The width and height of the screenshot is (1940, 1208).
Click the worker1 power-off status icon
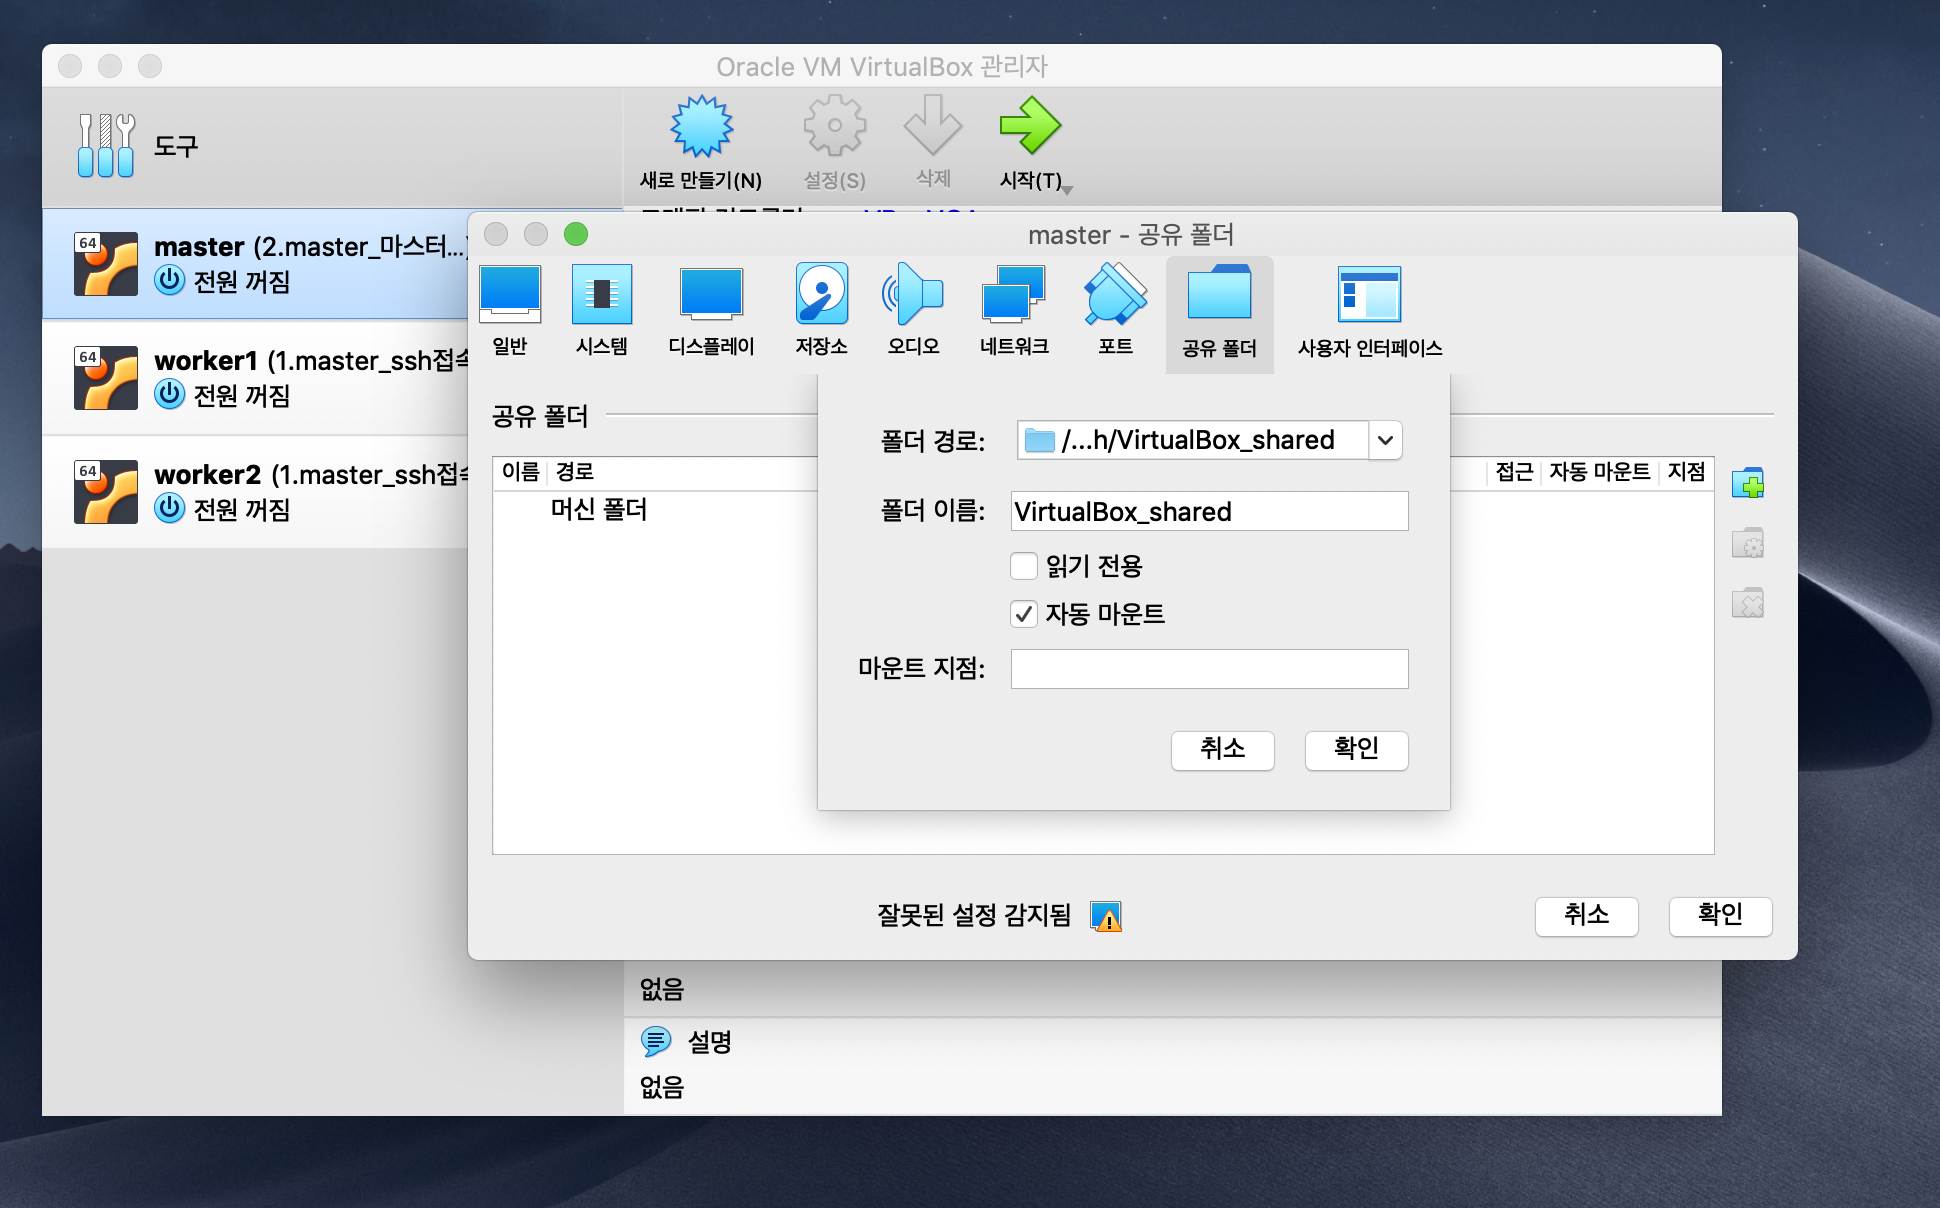pos(170,394)
